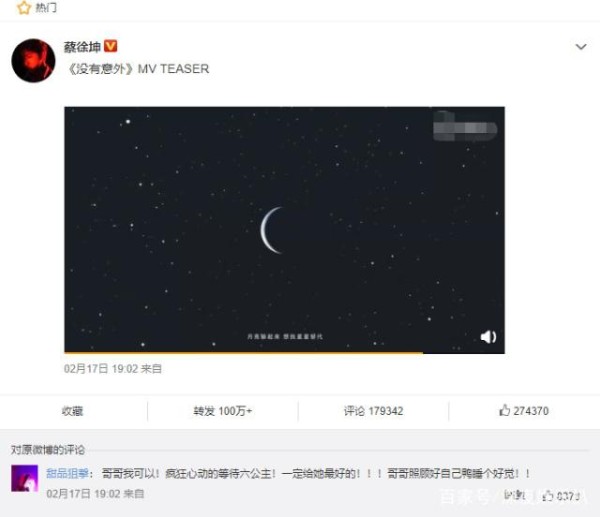
Task: Select the 转发 100万+ tab
Action: click(x=222, y=411)
